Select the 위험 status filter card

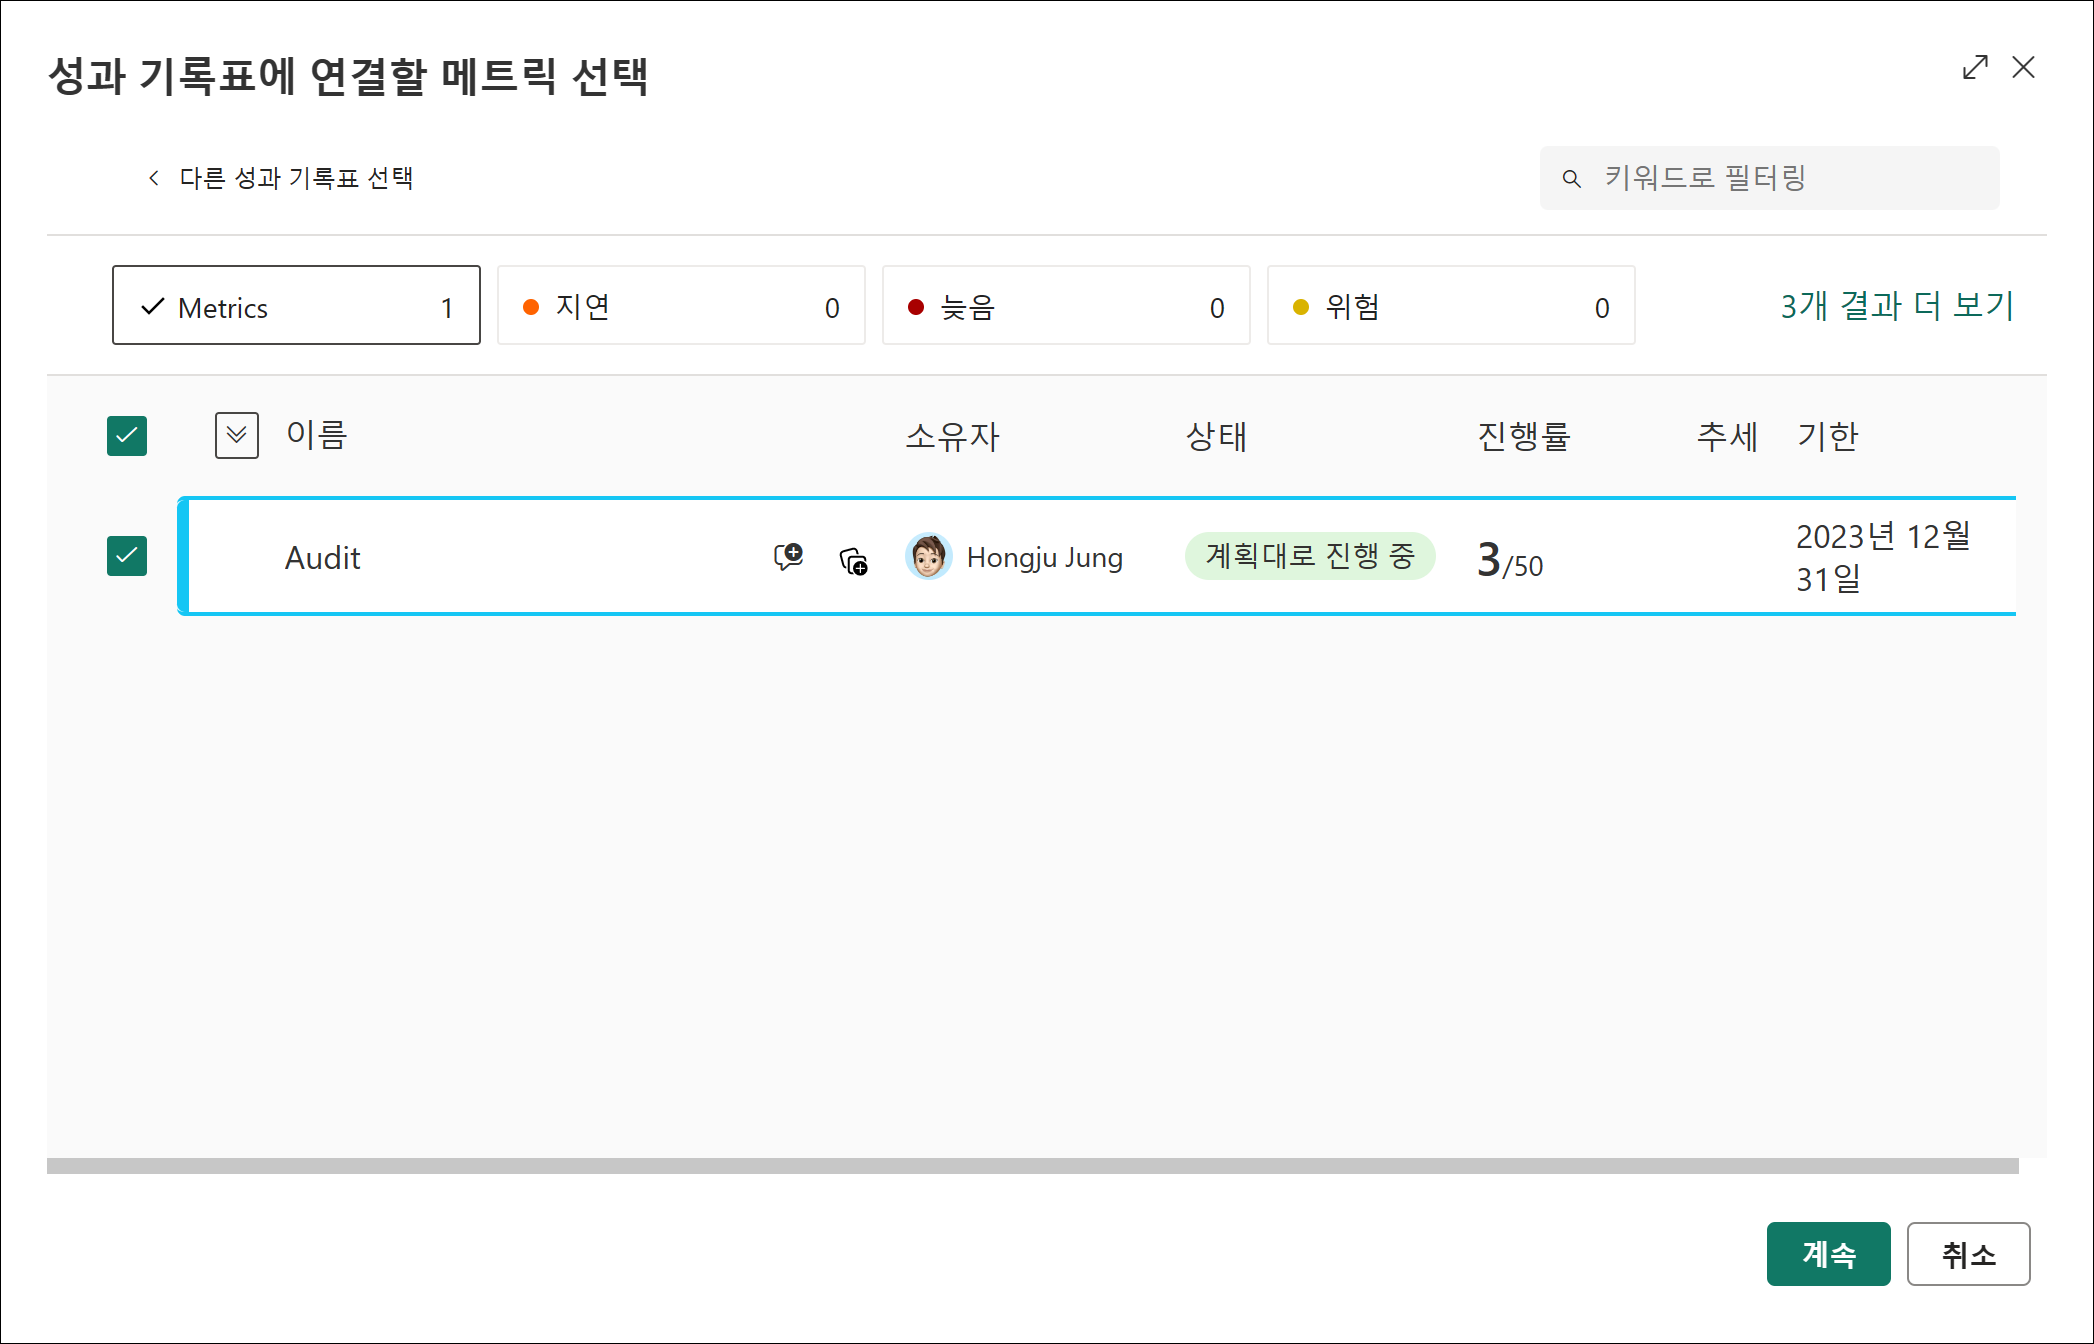coord(1450,306)
